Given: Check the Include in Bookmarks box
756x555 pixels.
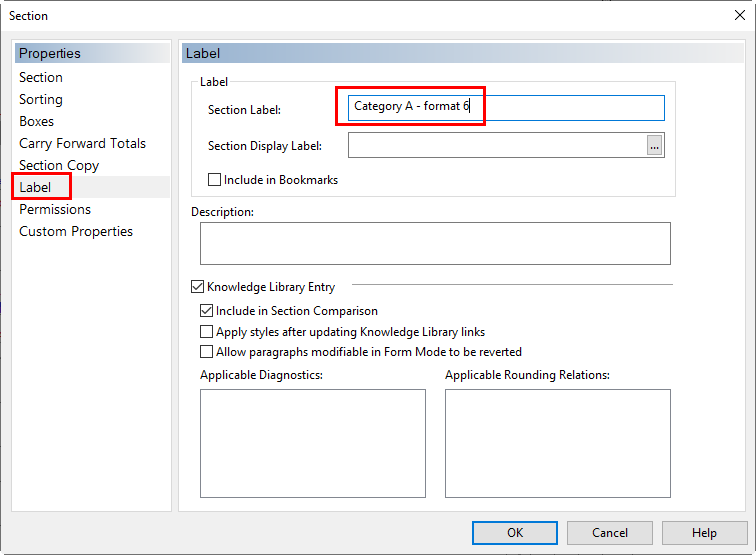Looking at the screenshot, I should coord(214,180).
